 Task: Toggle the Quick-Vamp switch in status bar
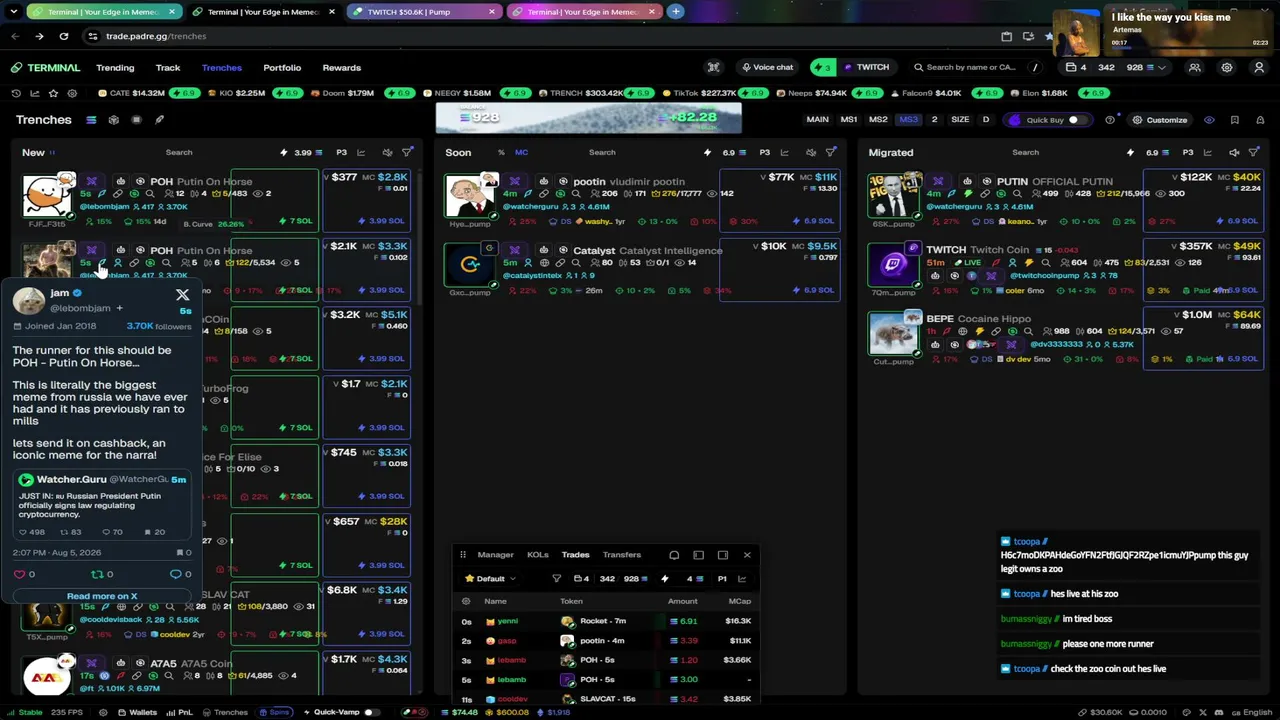(369, 712)
